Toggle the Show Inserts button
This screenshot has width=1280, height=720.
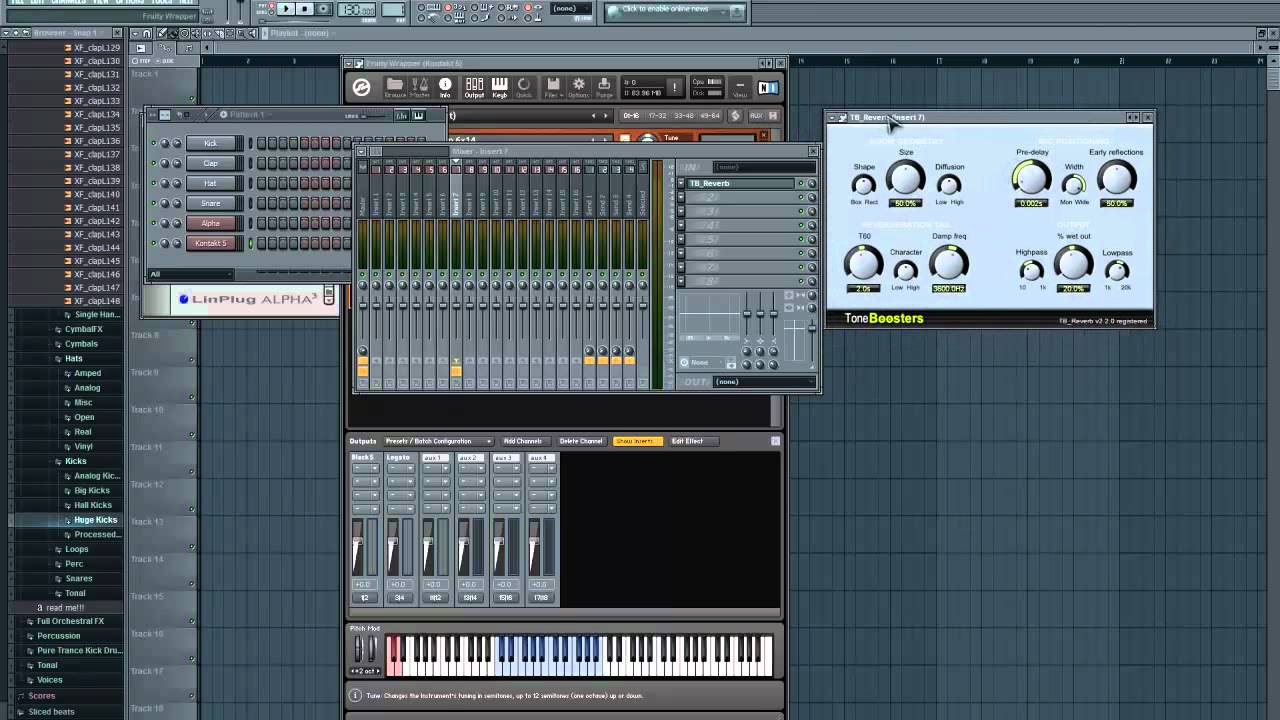click(x=638, y=441)
